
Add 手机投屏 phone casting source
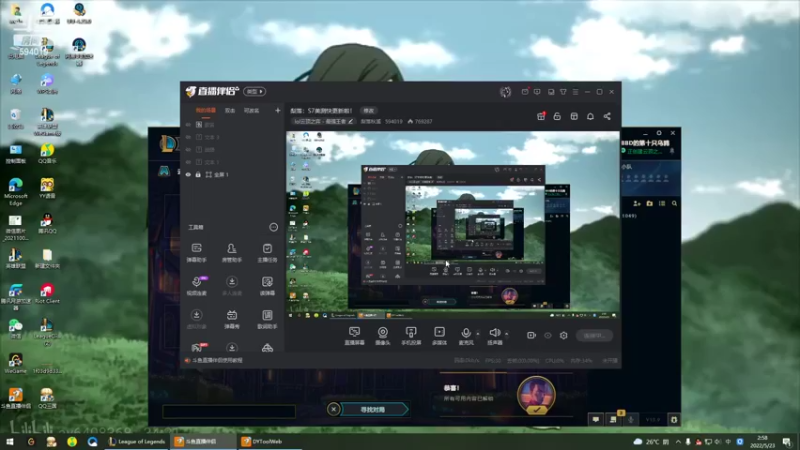[x=411, y=336]
